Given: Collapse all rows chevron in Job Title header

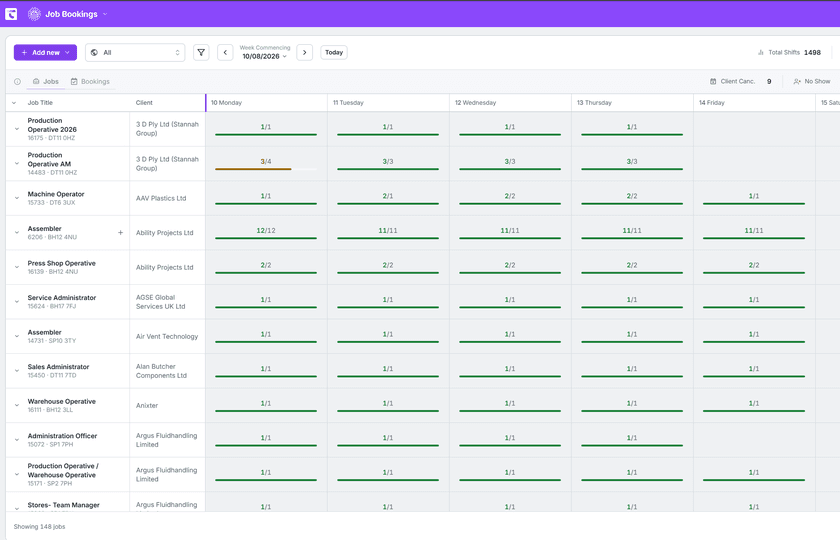Looking at the screenshot, I should pos(14,103).
